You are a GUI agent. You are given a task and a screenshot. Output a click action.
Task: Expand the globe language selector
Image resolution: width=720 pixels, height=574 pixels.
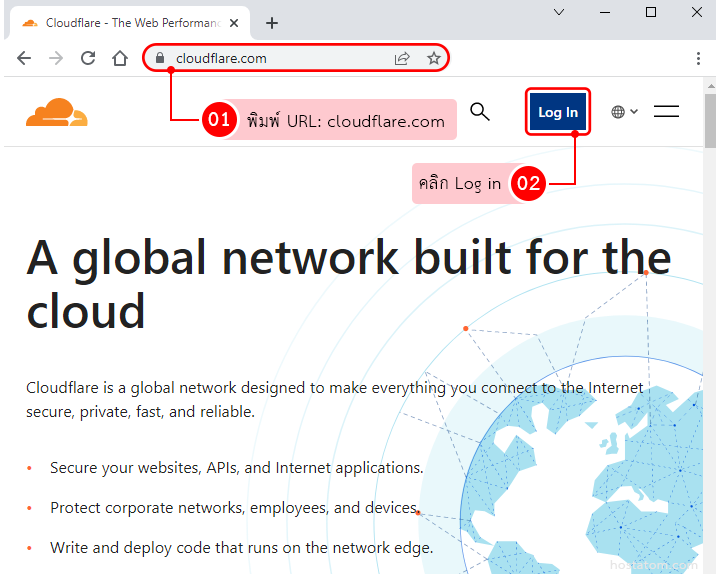(624, 112)
